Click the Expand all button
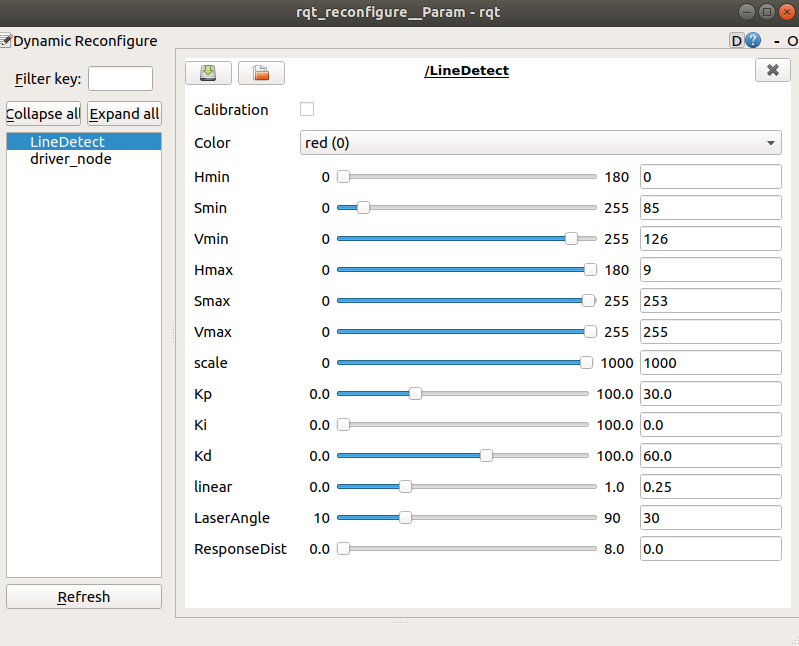Viewport: 799px width, 646px height. point(124,114)
